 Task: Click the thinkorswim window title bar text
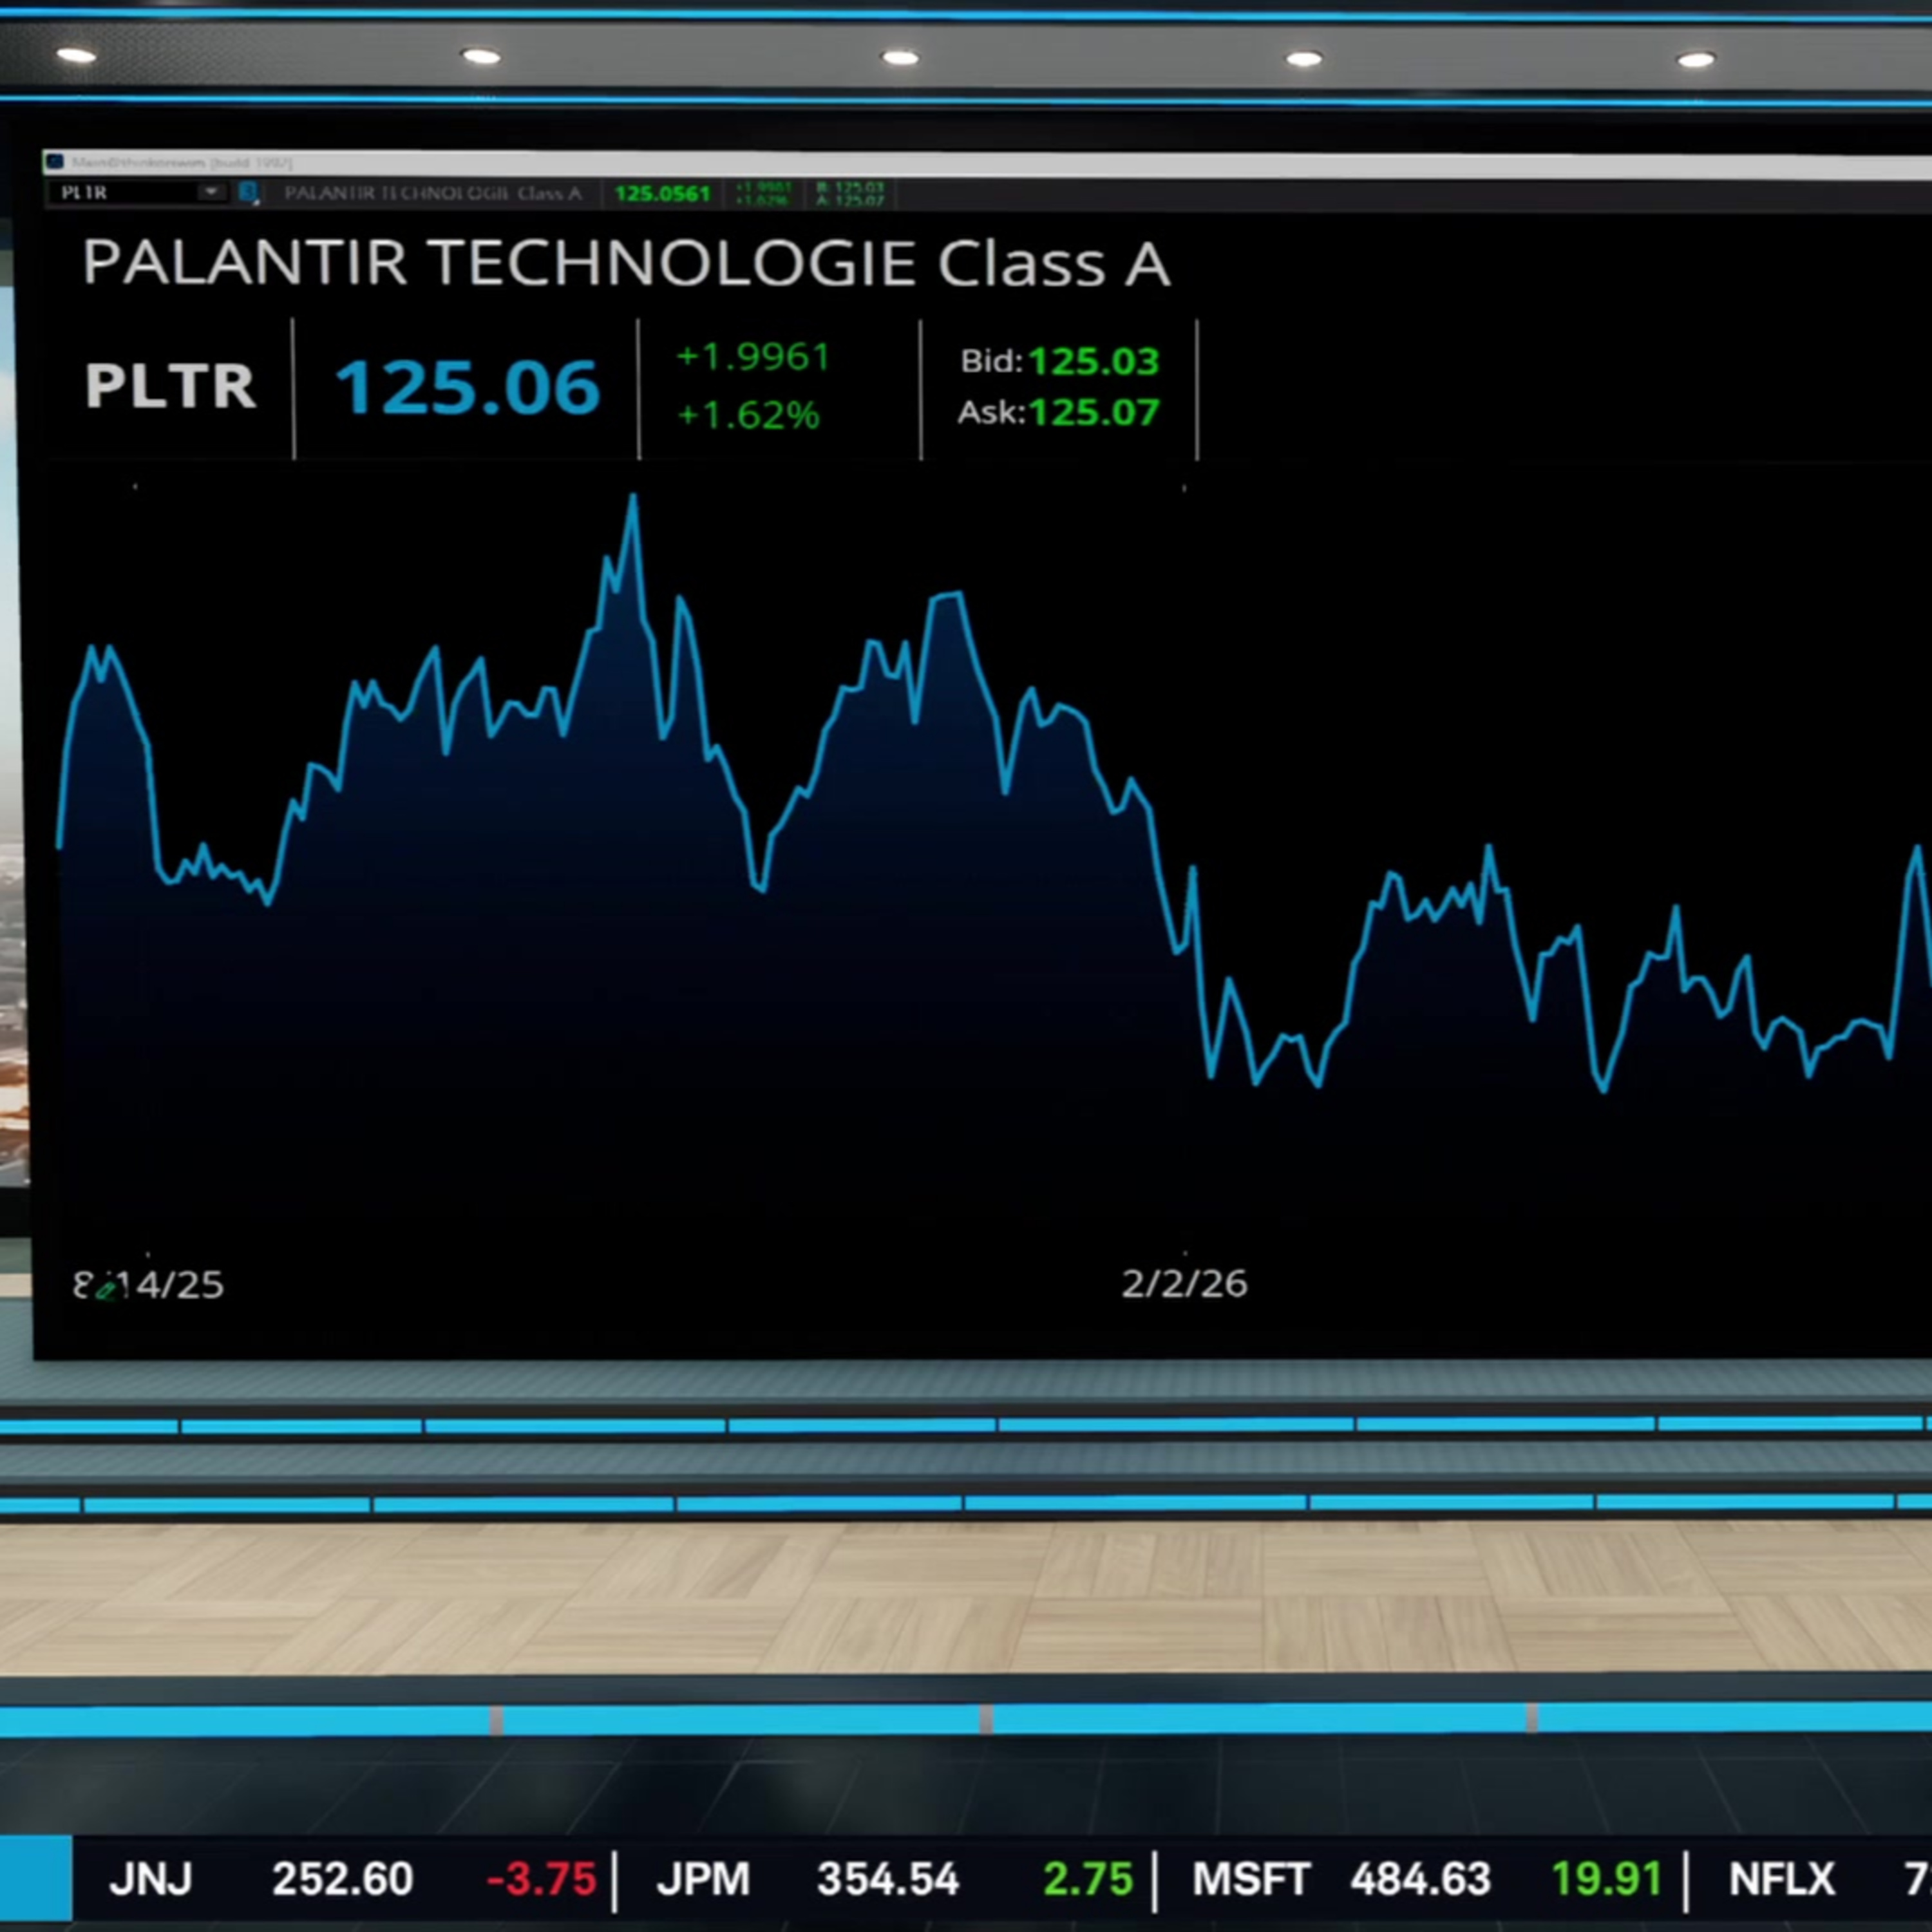pos(181,162)
